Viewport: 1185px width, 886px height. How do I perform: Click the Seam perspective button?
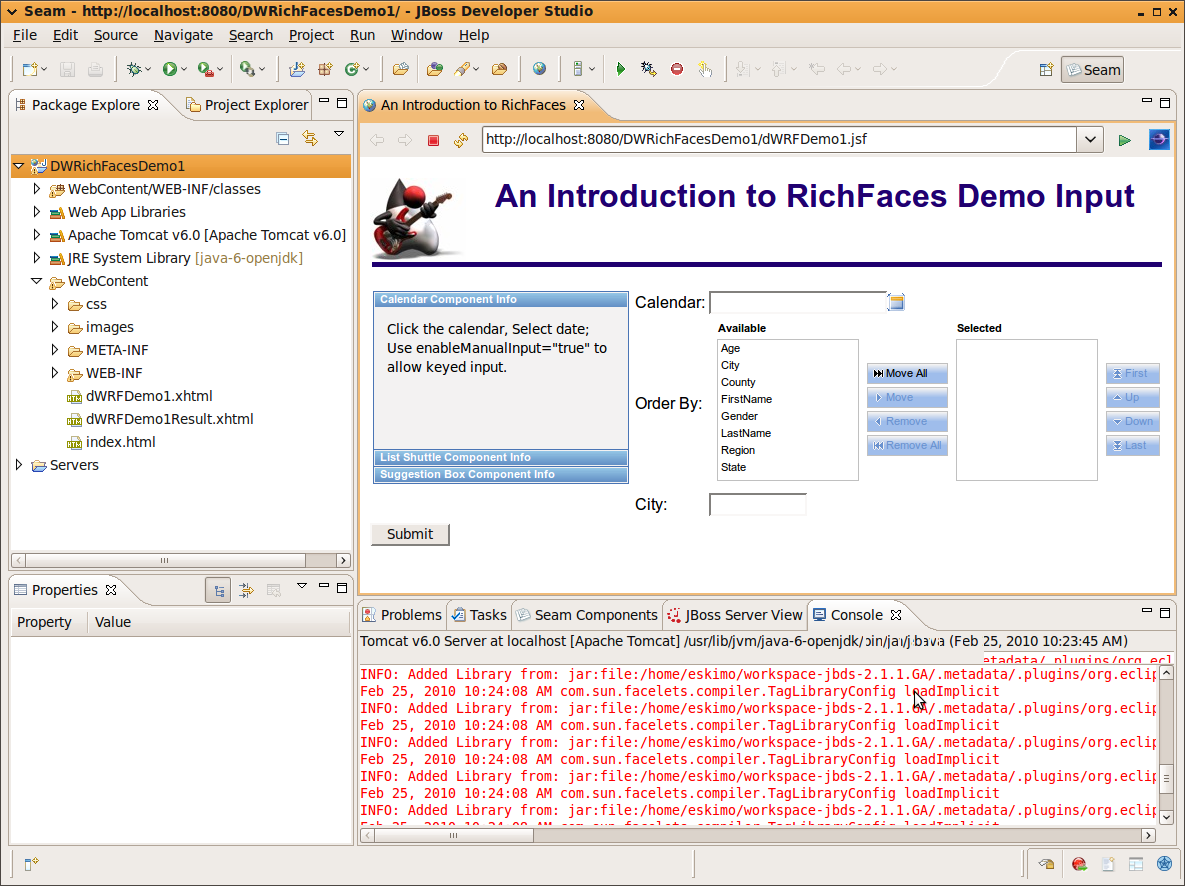[1093, 70]
